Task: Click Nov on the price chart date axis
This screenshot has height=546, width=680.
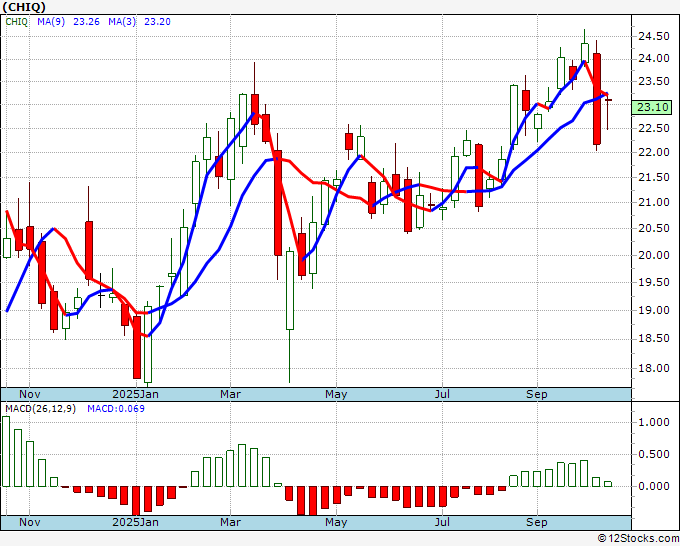Action: click(29, 394)
